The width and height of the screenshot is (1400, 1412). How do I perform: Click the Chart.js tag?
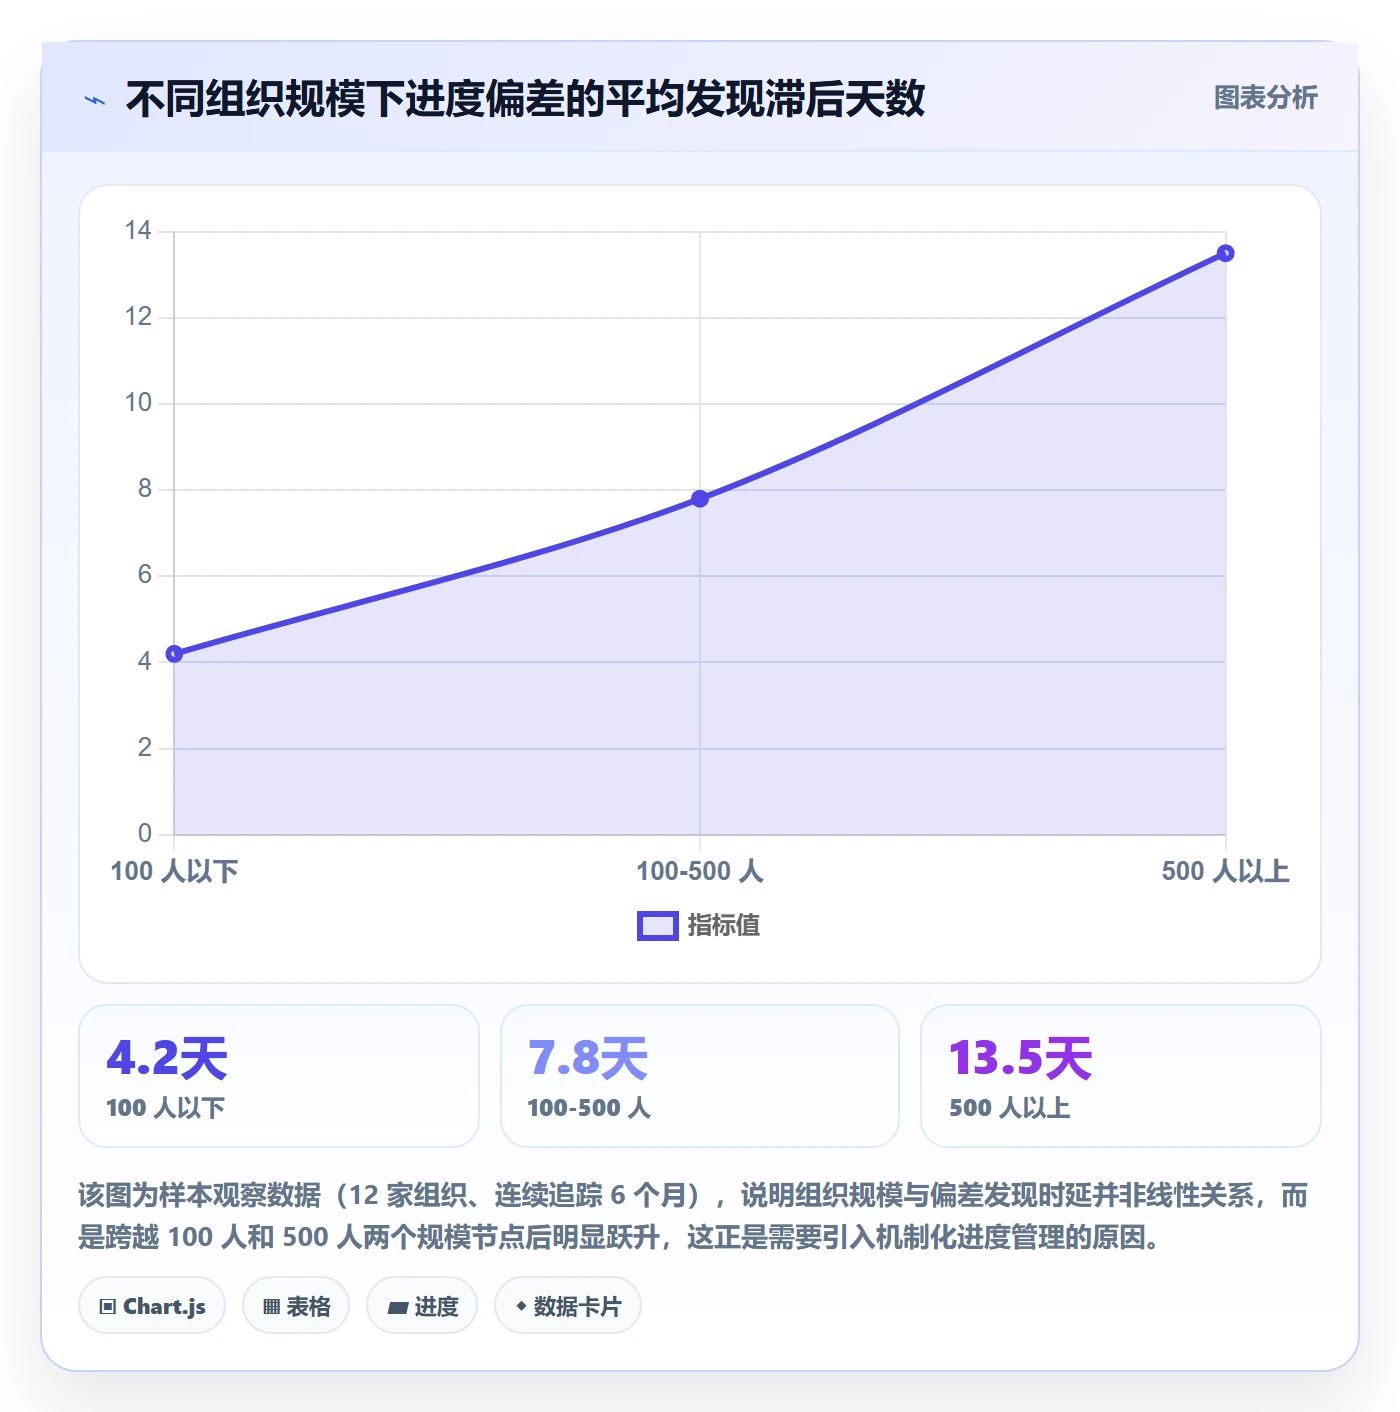pyautogui.click(x=152, y=1306)
